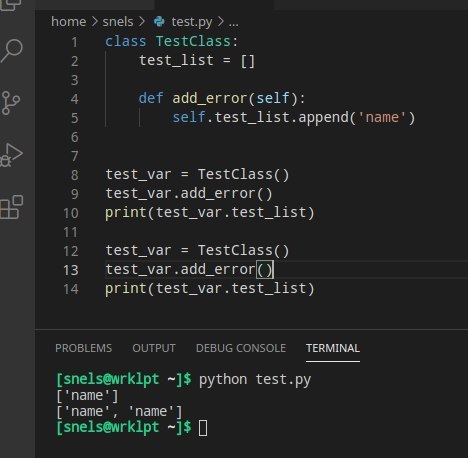Click the terminal cursor at last prompt
Screen dimensions: 468x458
[x=203, y=428]
